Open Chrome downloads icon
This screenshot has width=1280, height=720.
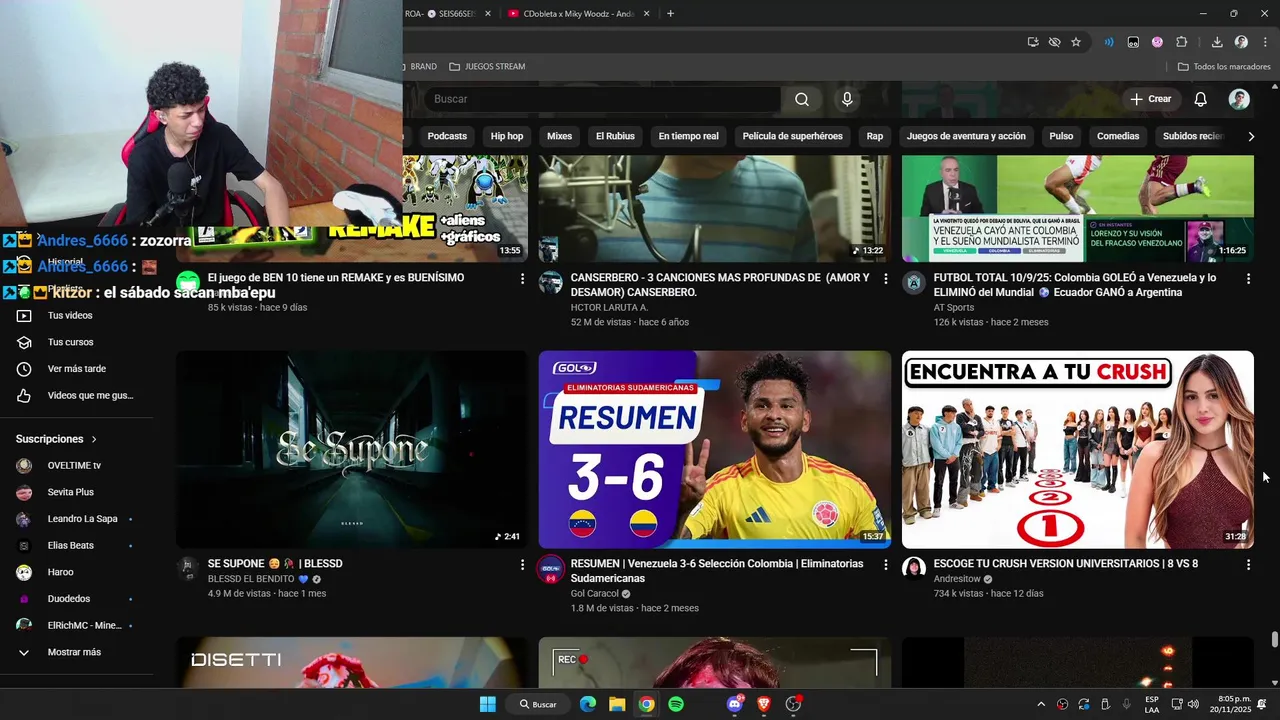click(1217, 42)
